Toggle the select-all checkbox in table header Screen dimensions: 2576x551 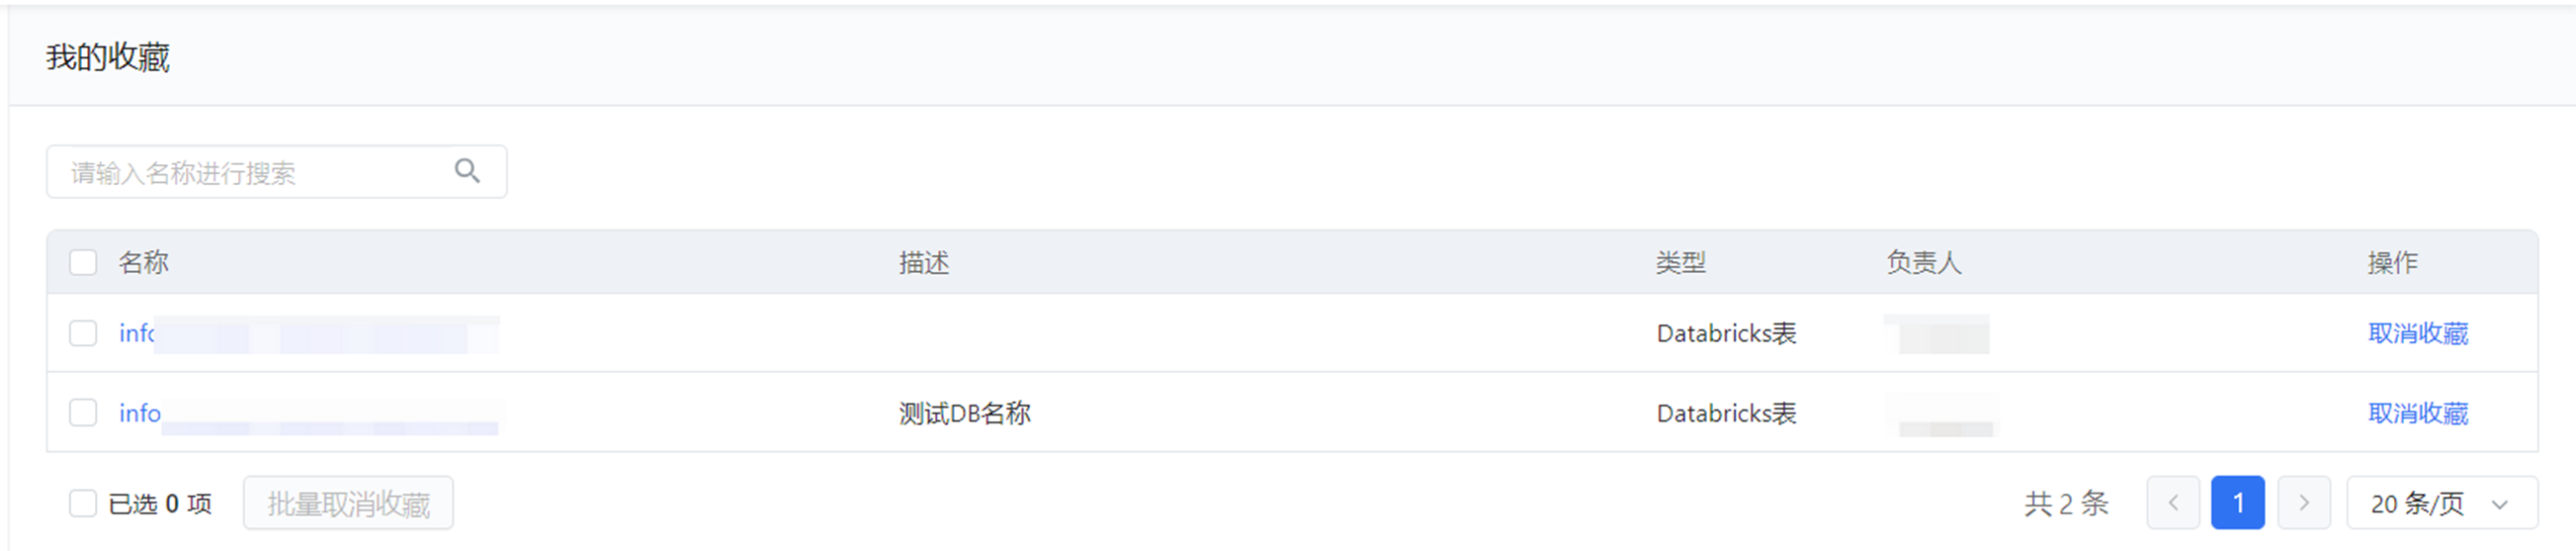(x=83, y=263)
